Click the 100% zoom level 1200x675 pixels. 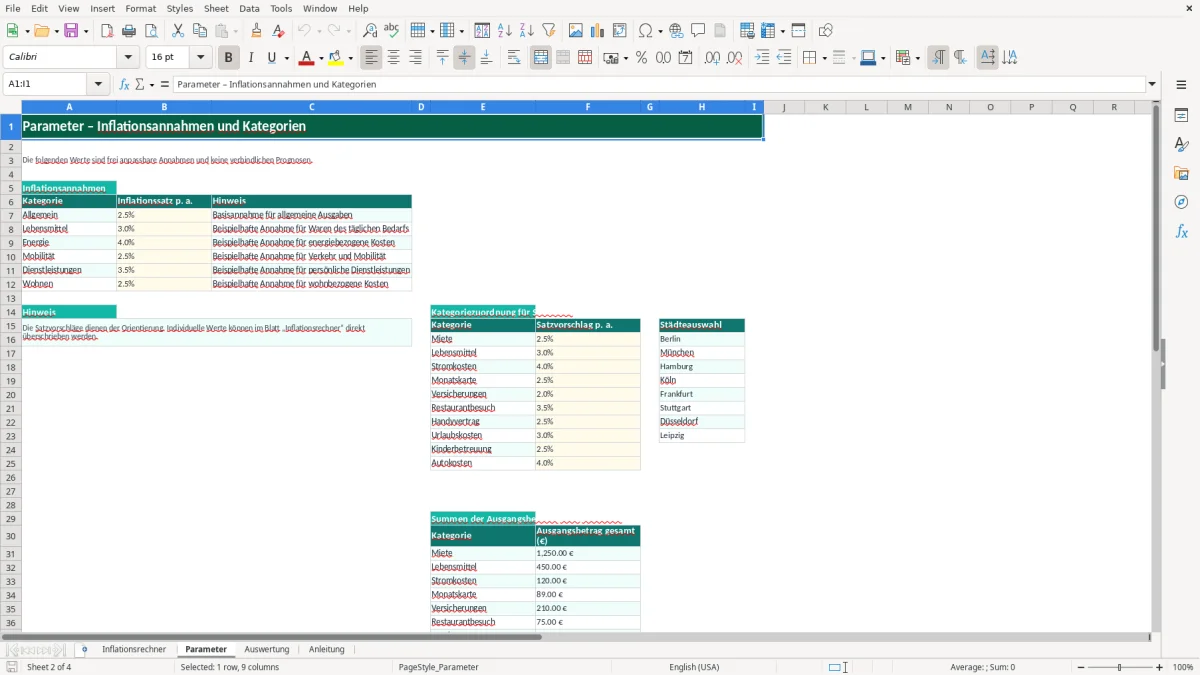pyautogui.click(x=1183, y=667)
